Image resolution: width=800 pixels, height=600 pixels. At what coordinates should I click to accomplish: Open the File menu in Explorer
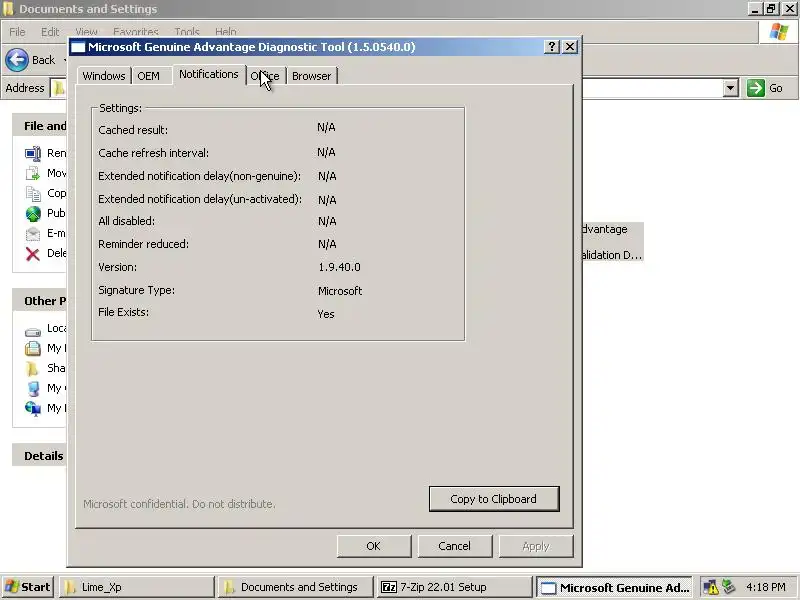point(17,32)
